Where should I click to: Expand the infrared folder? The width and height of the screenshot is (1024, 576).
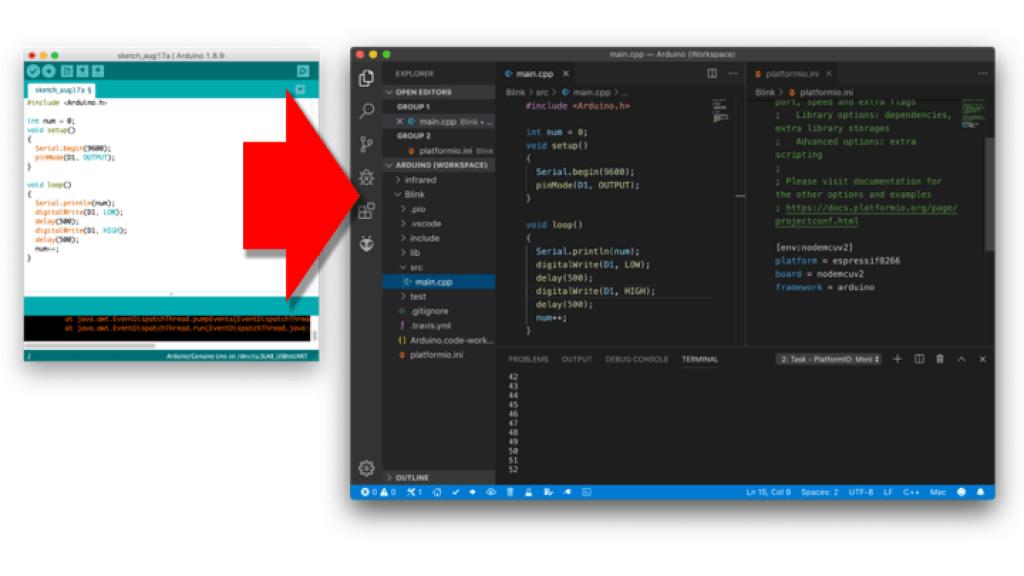tap(419, 180)
